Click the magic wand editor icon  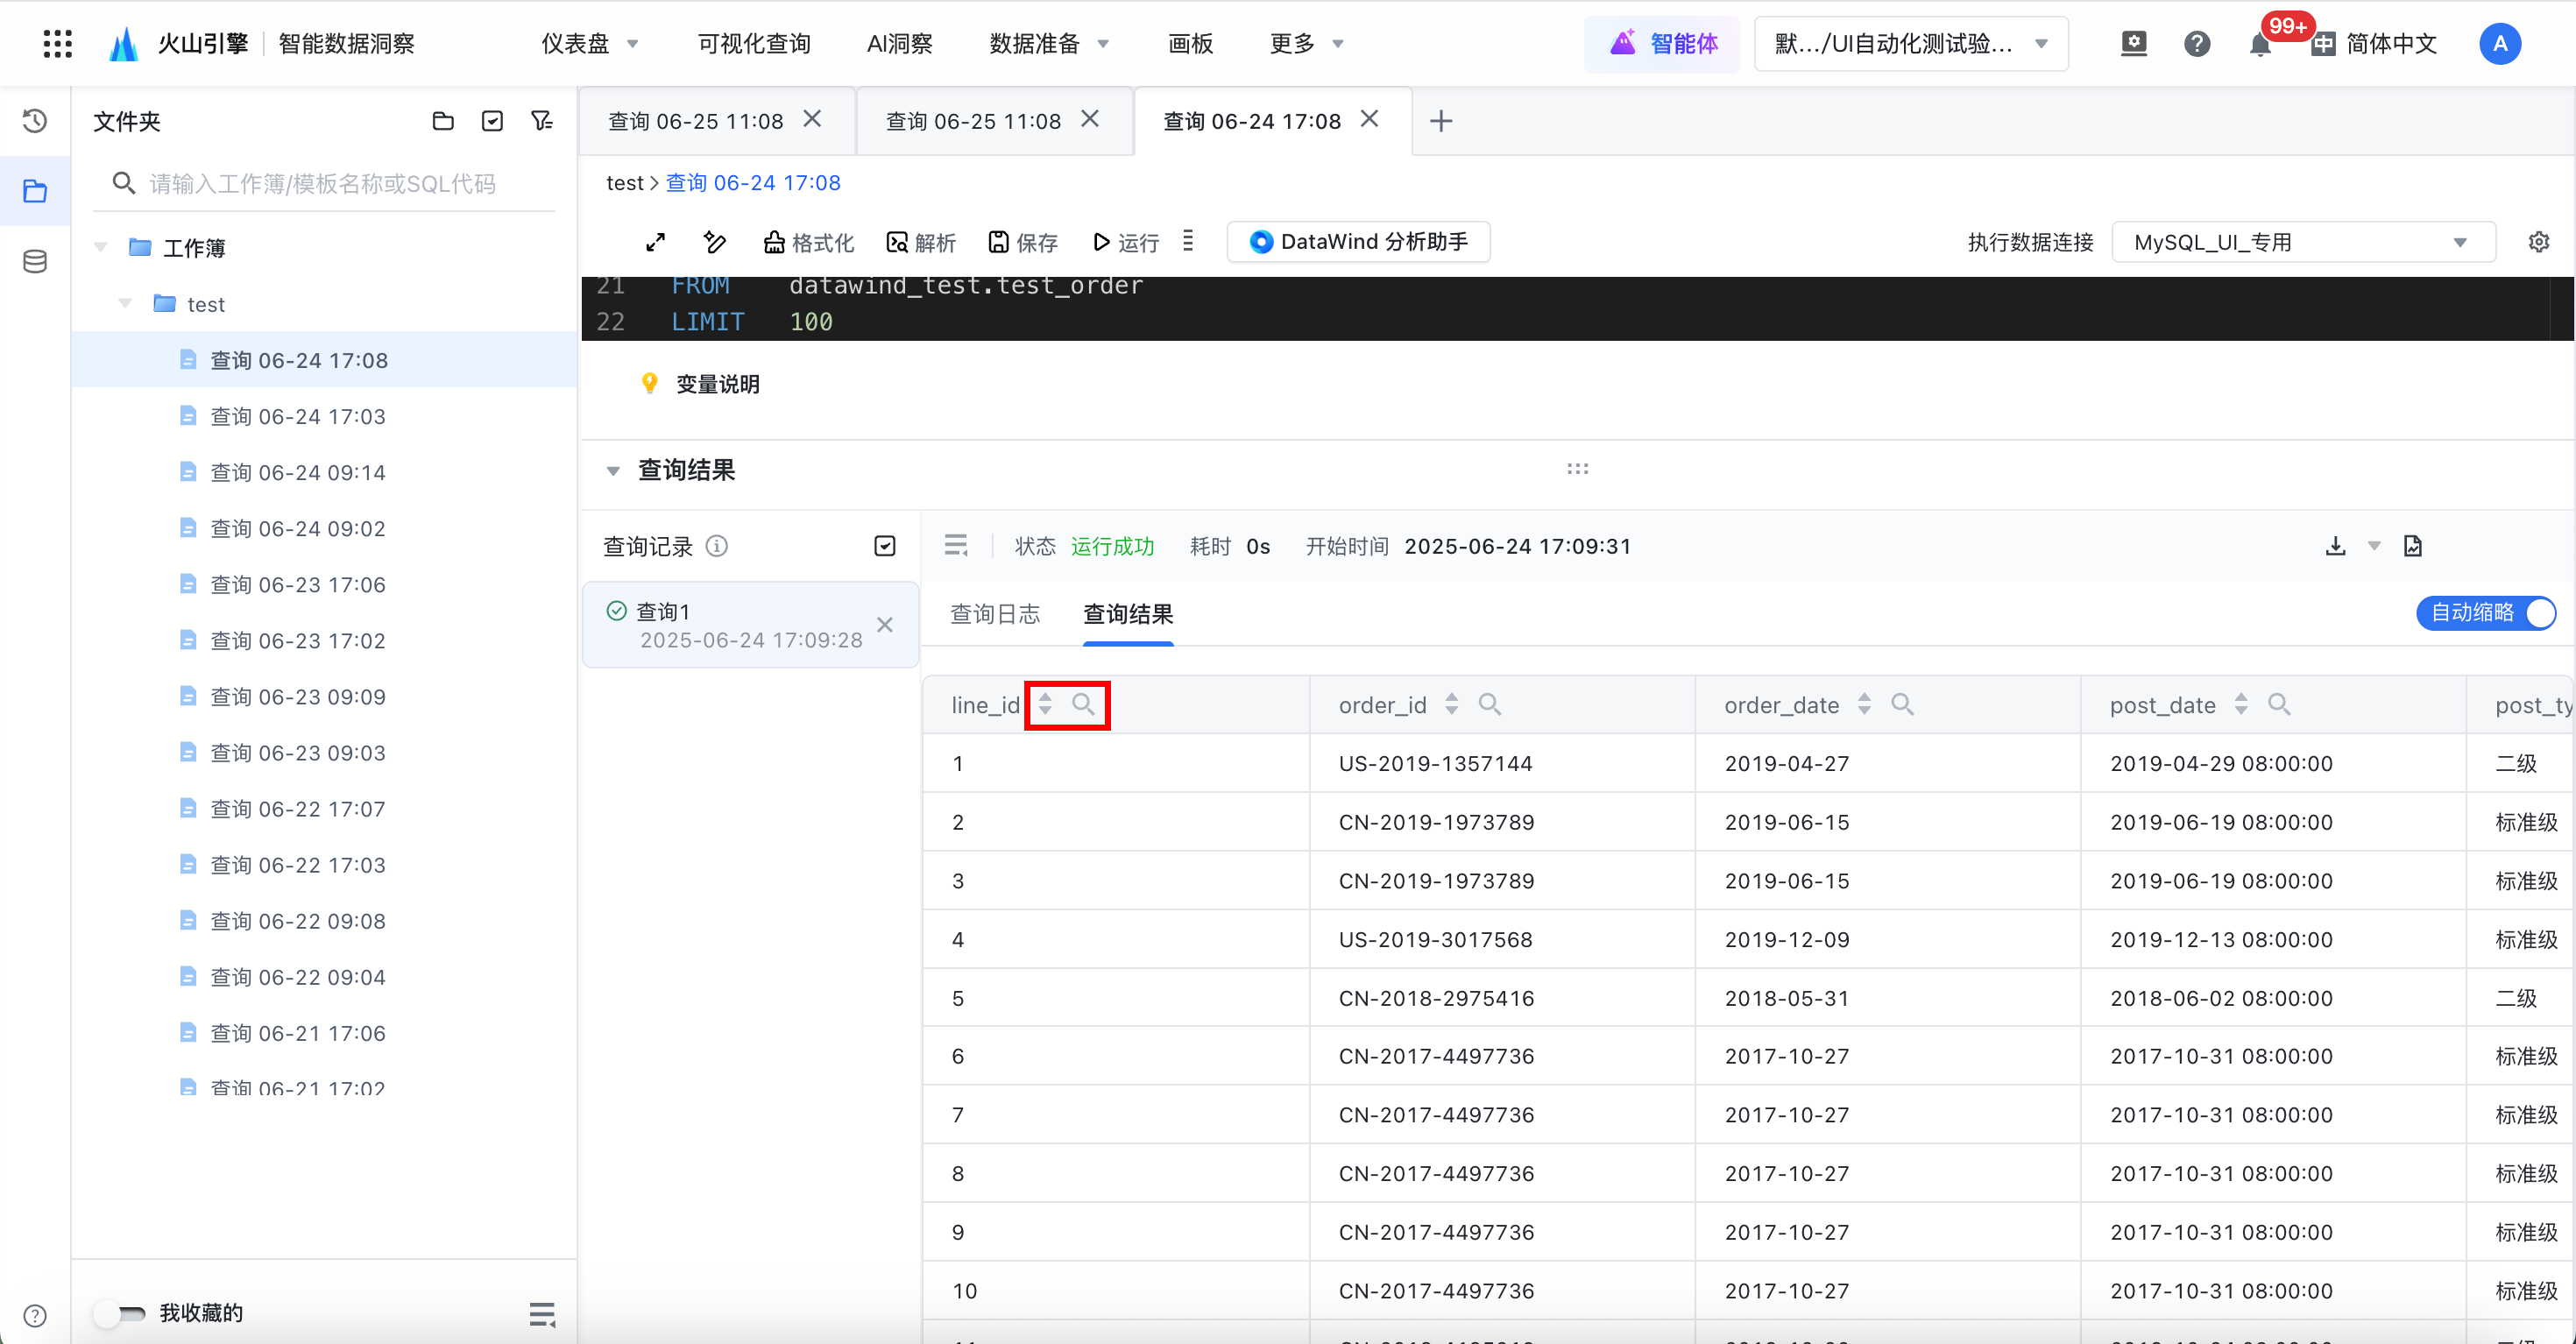[x=714, y=242]
